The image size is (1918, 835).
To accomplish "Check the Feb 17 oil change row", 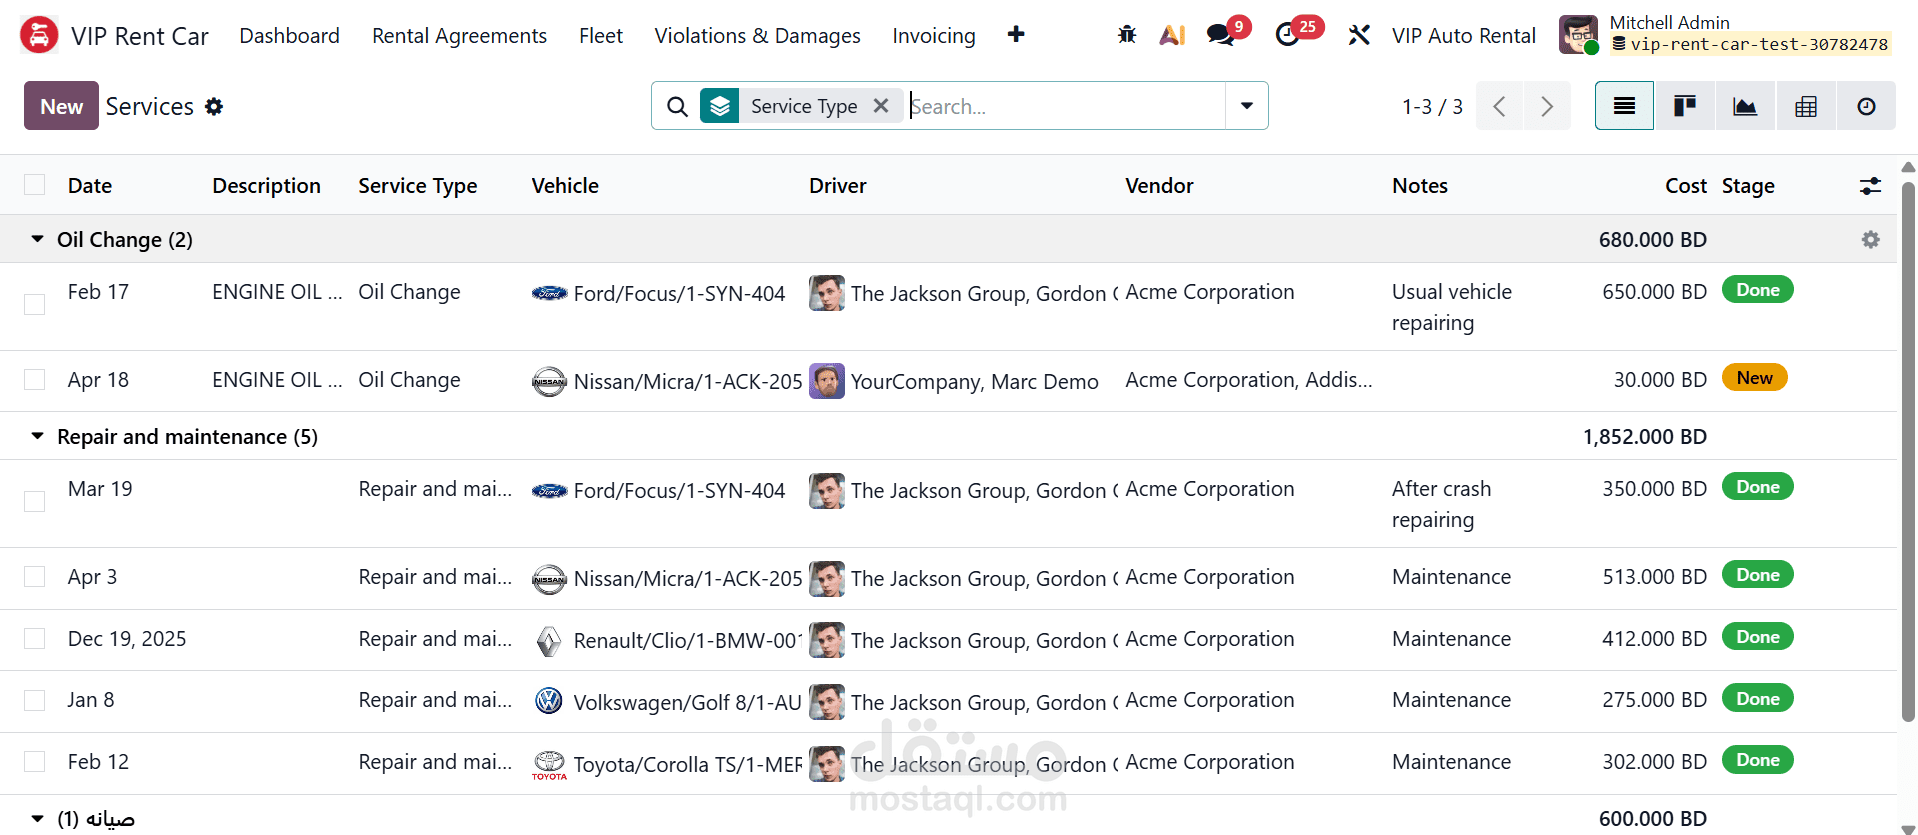I will pyautogui.click(x=35, y=304).
